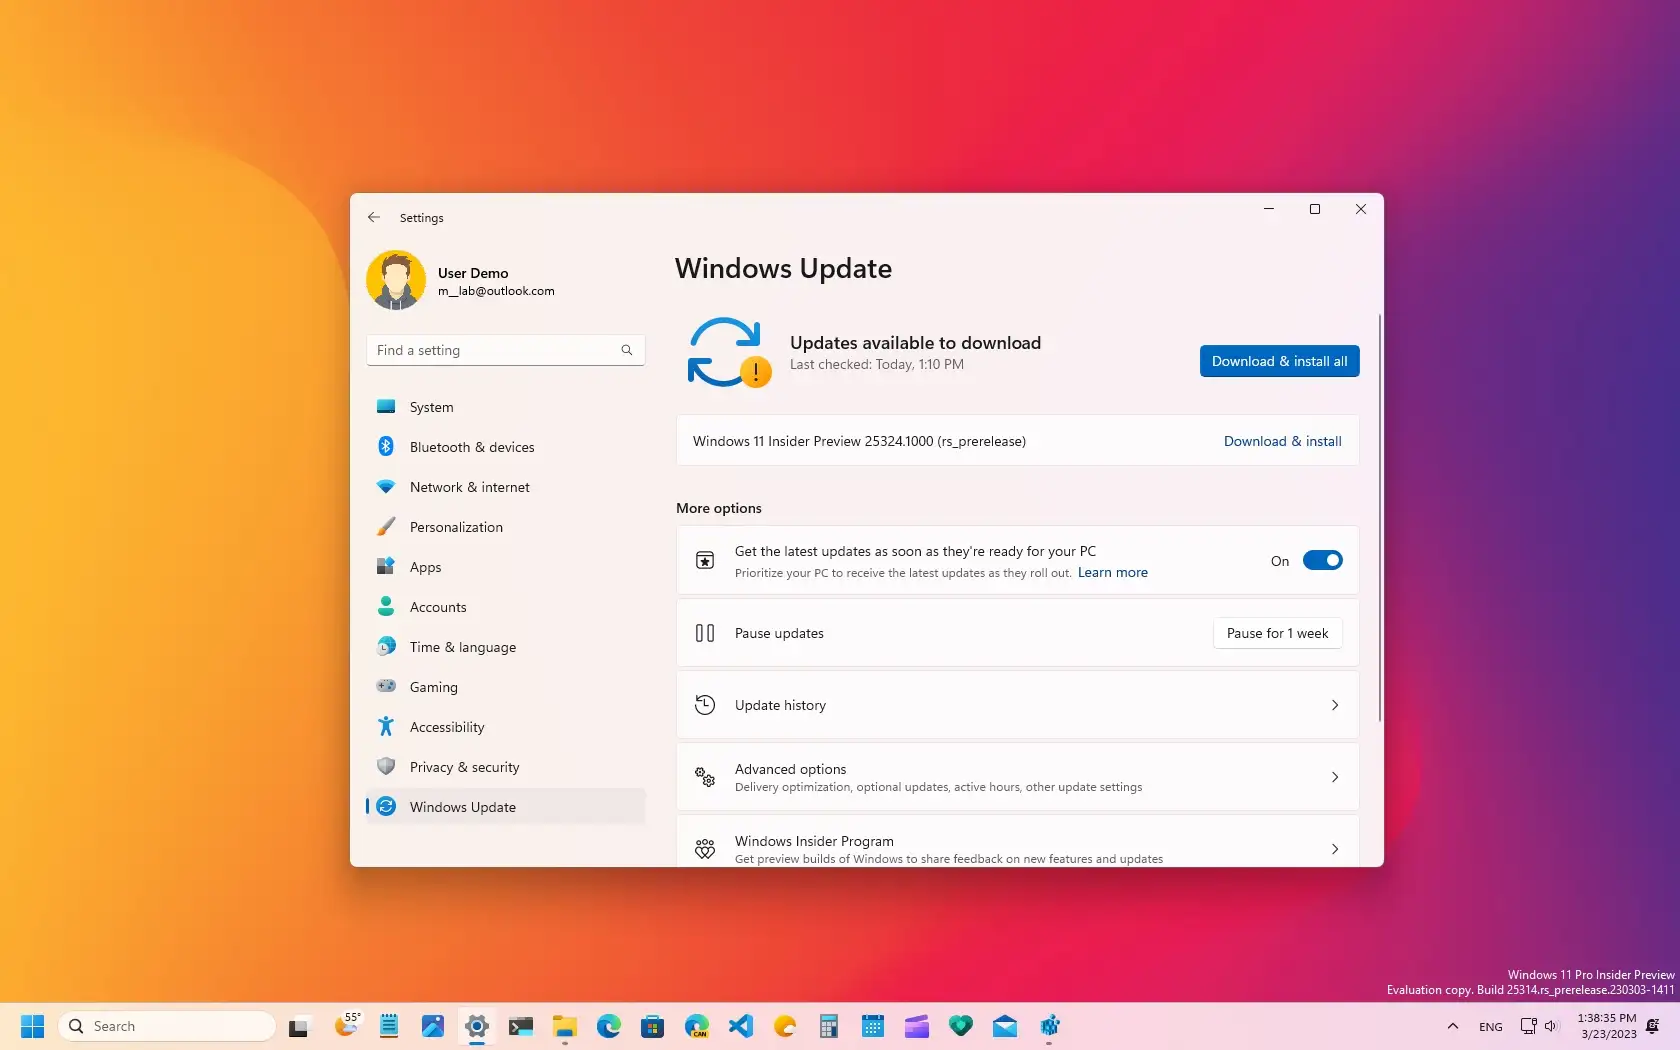
Task: Open Update history
Action: [x=1017, y=705]
